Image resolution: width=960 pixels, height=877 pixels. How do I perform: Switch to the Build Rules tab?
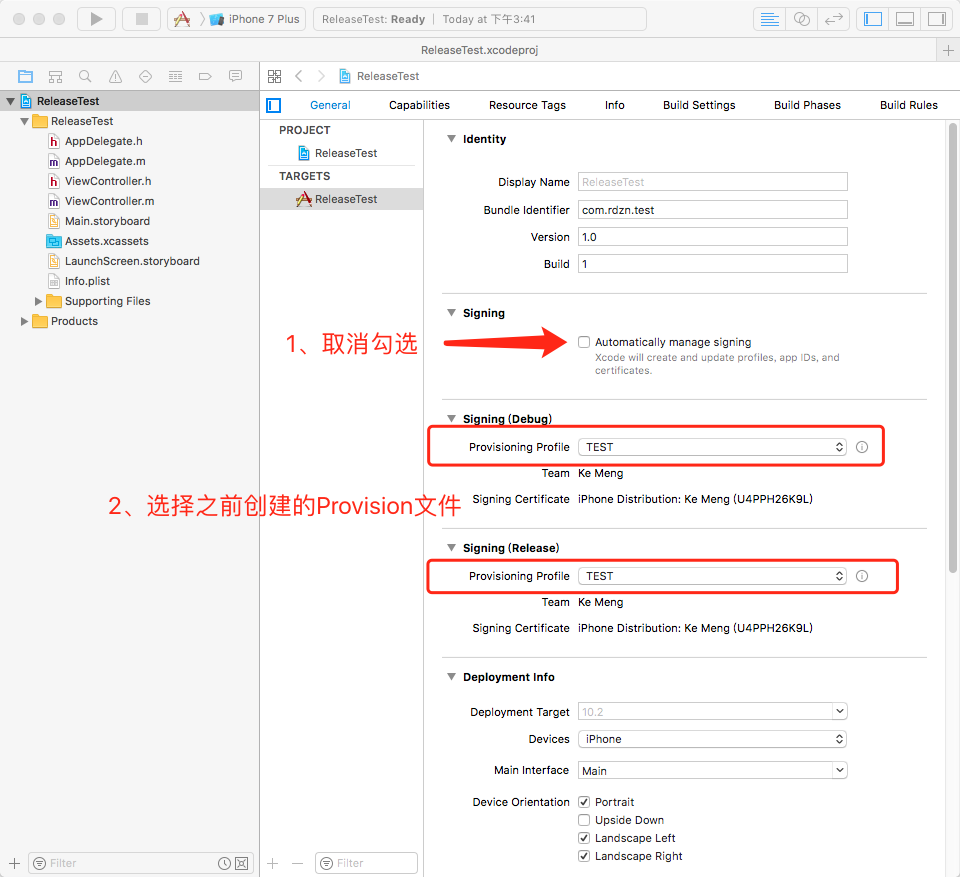click(909, 105)
